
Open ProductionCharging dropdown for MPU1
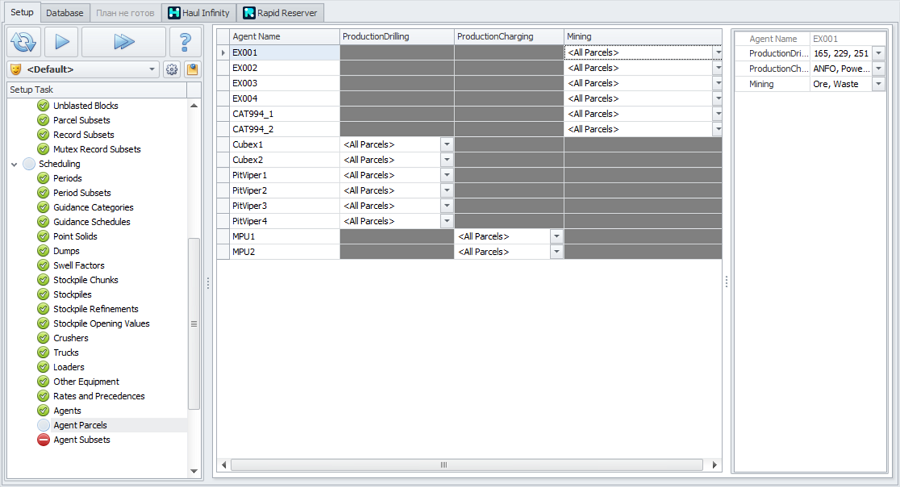click(x=556, y=237)
